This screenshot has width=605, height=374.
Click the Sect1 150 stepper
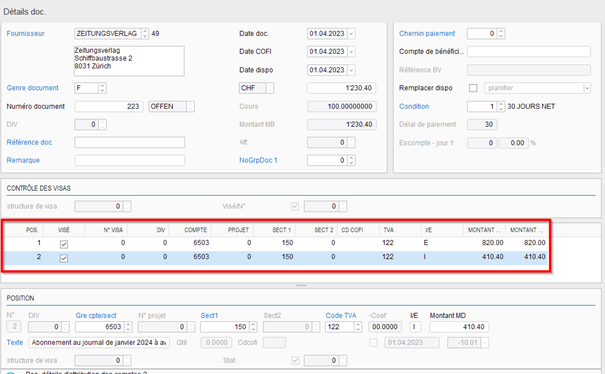[x=253, y=327]
